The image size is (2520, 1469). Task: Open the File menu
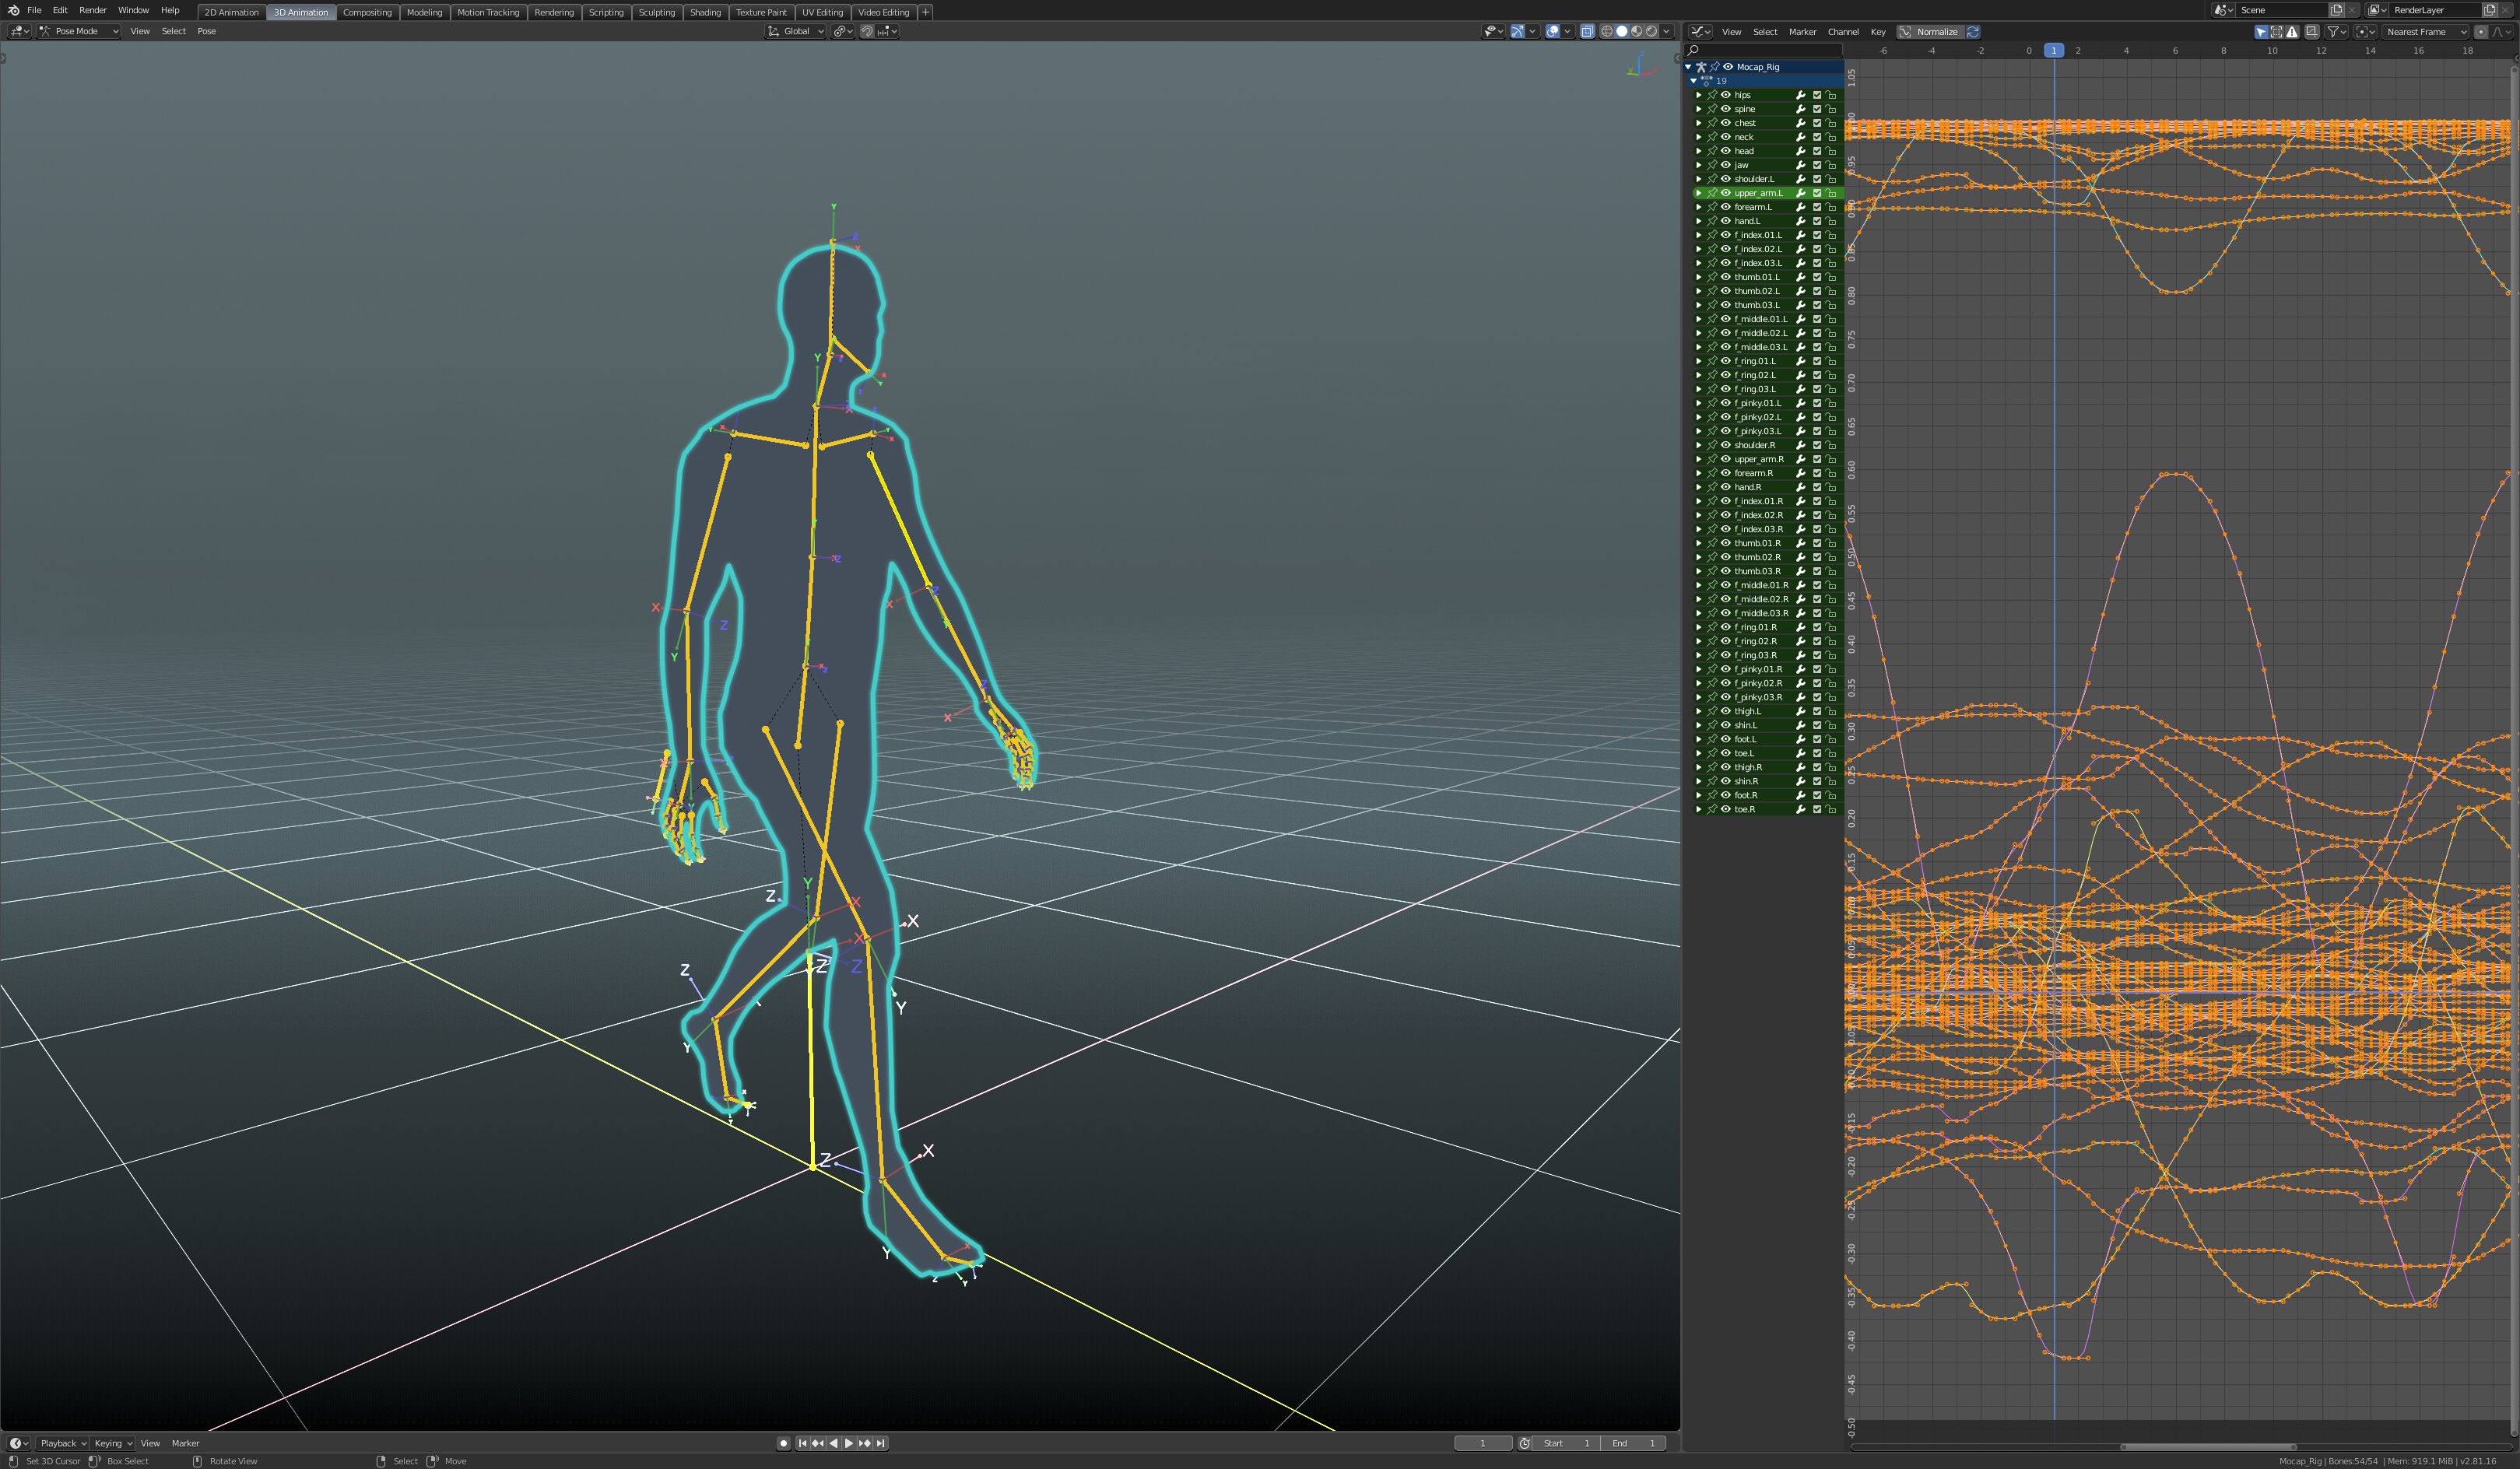tap(34, 10)
